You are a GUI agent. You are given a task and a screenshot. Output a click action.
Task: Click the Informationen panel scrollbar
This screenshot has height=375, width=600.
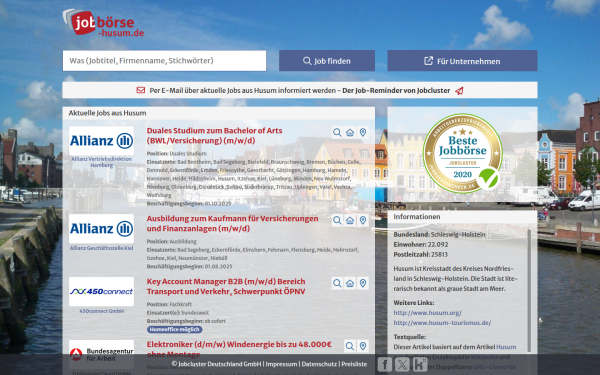point(530,290)
